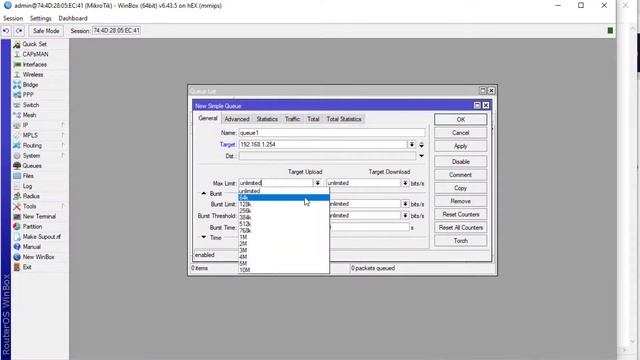Click Cancel button
Viewport: 640px width, 360px height.
pyautogui.click(x=460, y=133)
